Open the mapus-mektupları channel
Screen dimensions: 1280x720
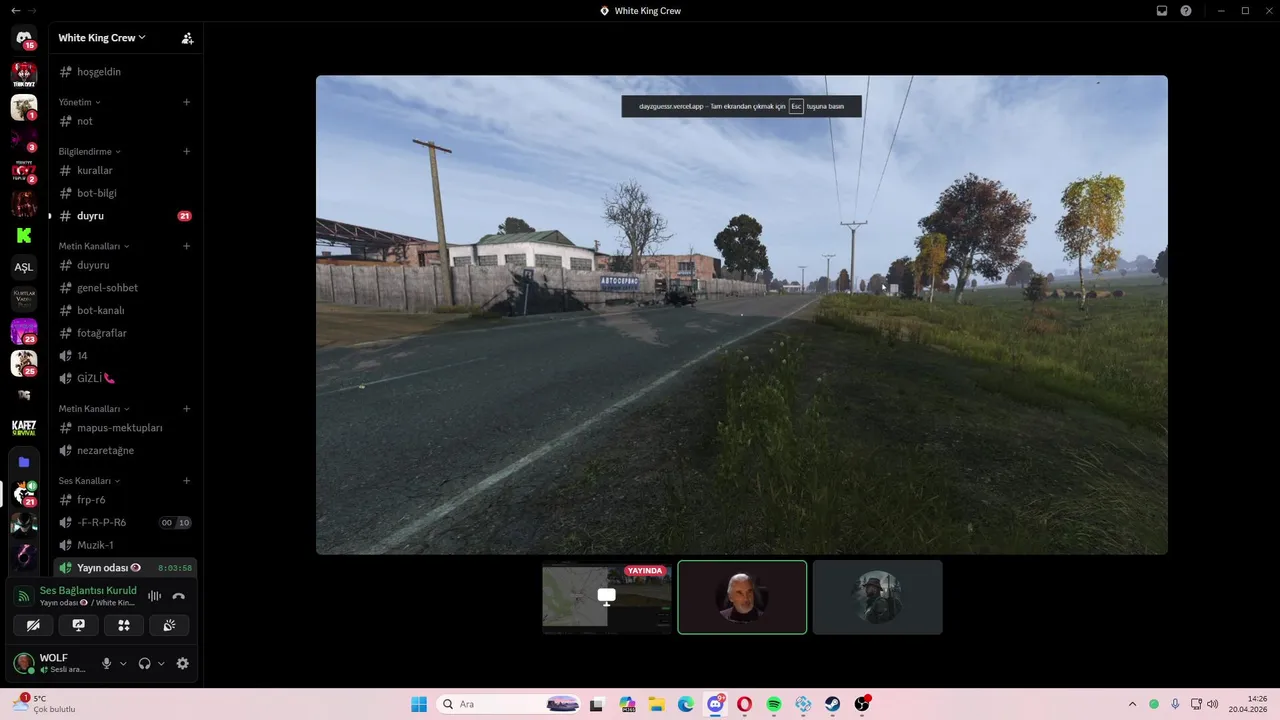[125, 428]
